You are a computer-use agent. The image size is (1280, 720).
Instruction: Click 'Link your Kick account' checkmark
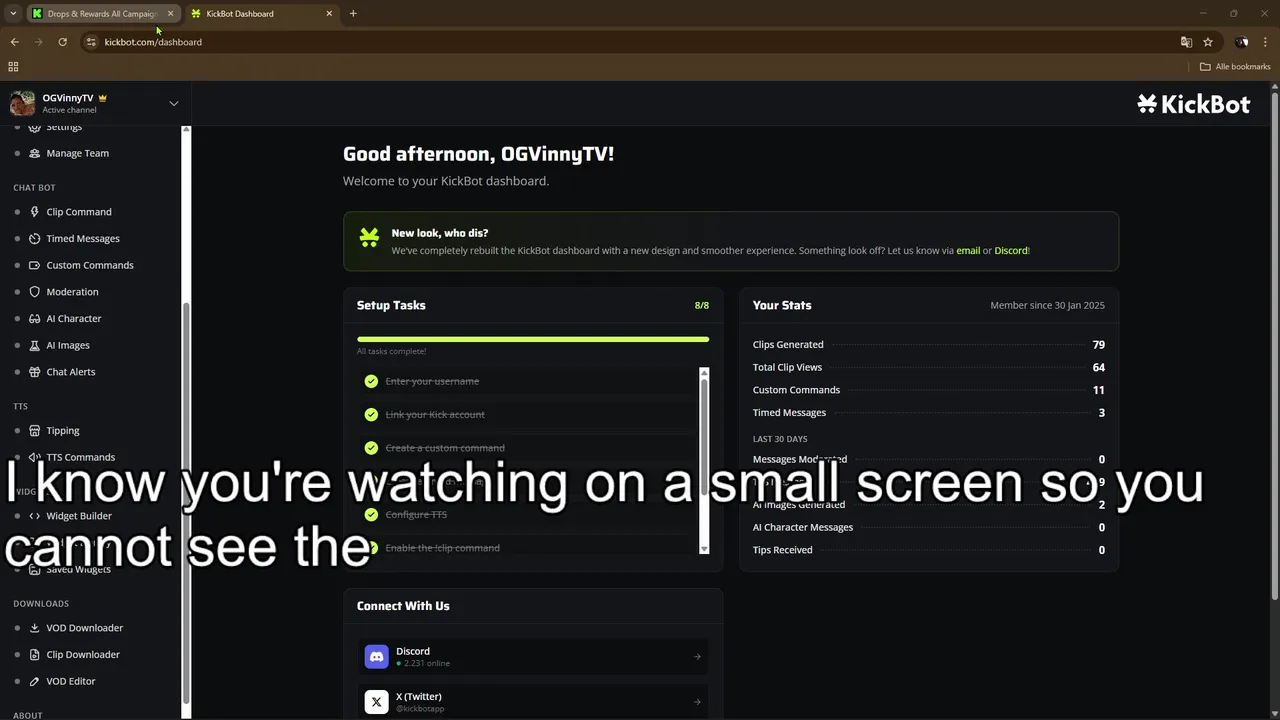[x=371, y=415]
